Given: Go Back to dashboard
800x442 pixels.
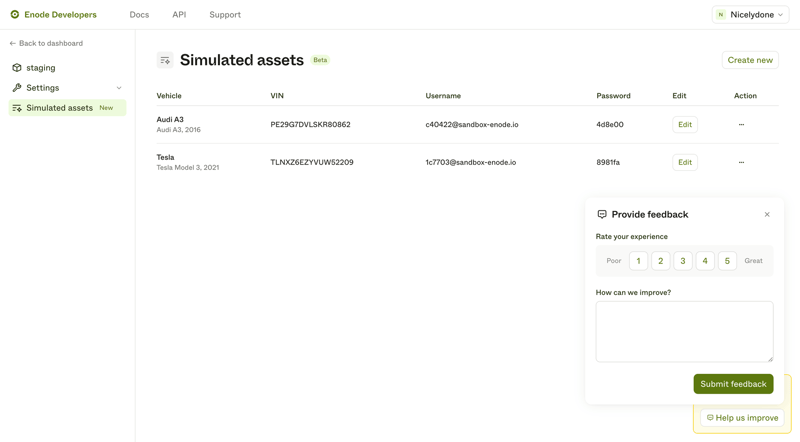Looking at the screenshot, I should (46, 43).
